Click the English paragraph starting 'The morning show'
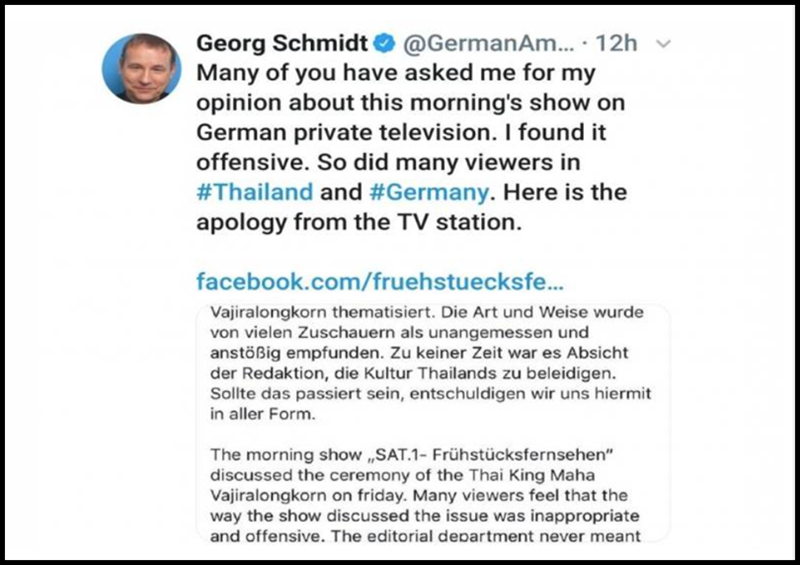800x565 pixels. pyautogui.click(x=425, y=495)
